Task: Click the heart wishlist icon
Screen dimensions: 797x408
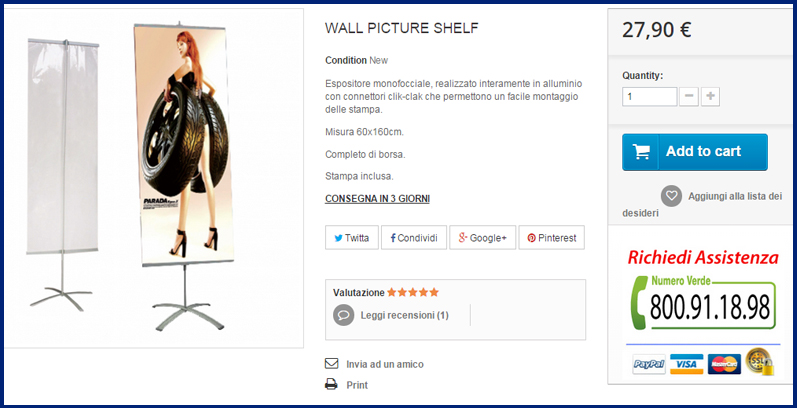Action: 671,196
